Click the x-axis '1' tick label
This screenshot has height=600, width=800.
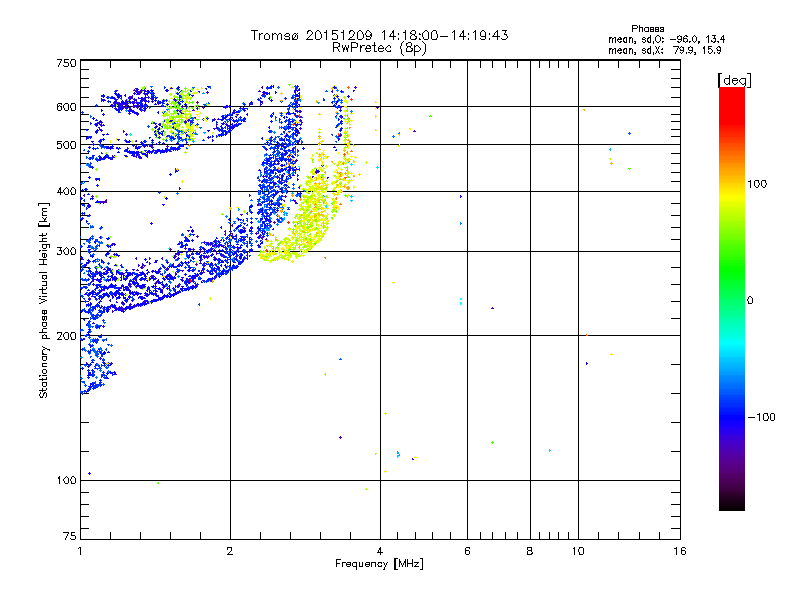(80, 551)
